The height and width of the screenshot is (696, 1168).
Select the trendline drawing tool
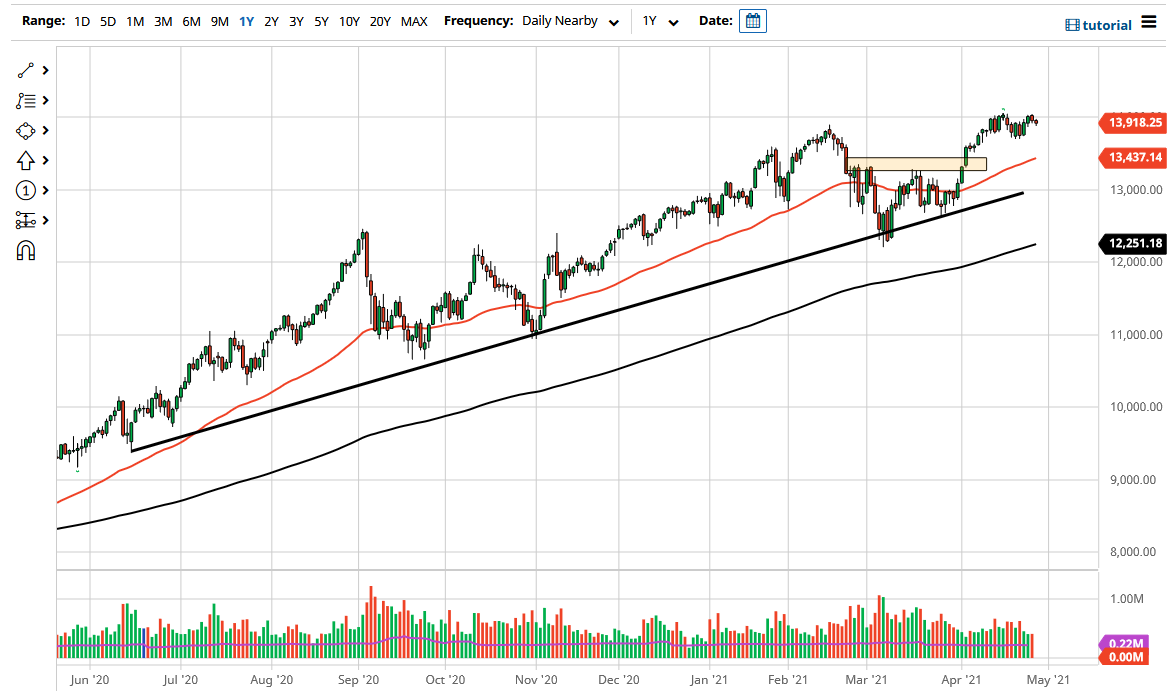27,70
